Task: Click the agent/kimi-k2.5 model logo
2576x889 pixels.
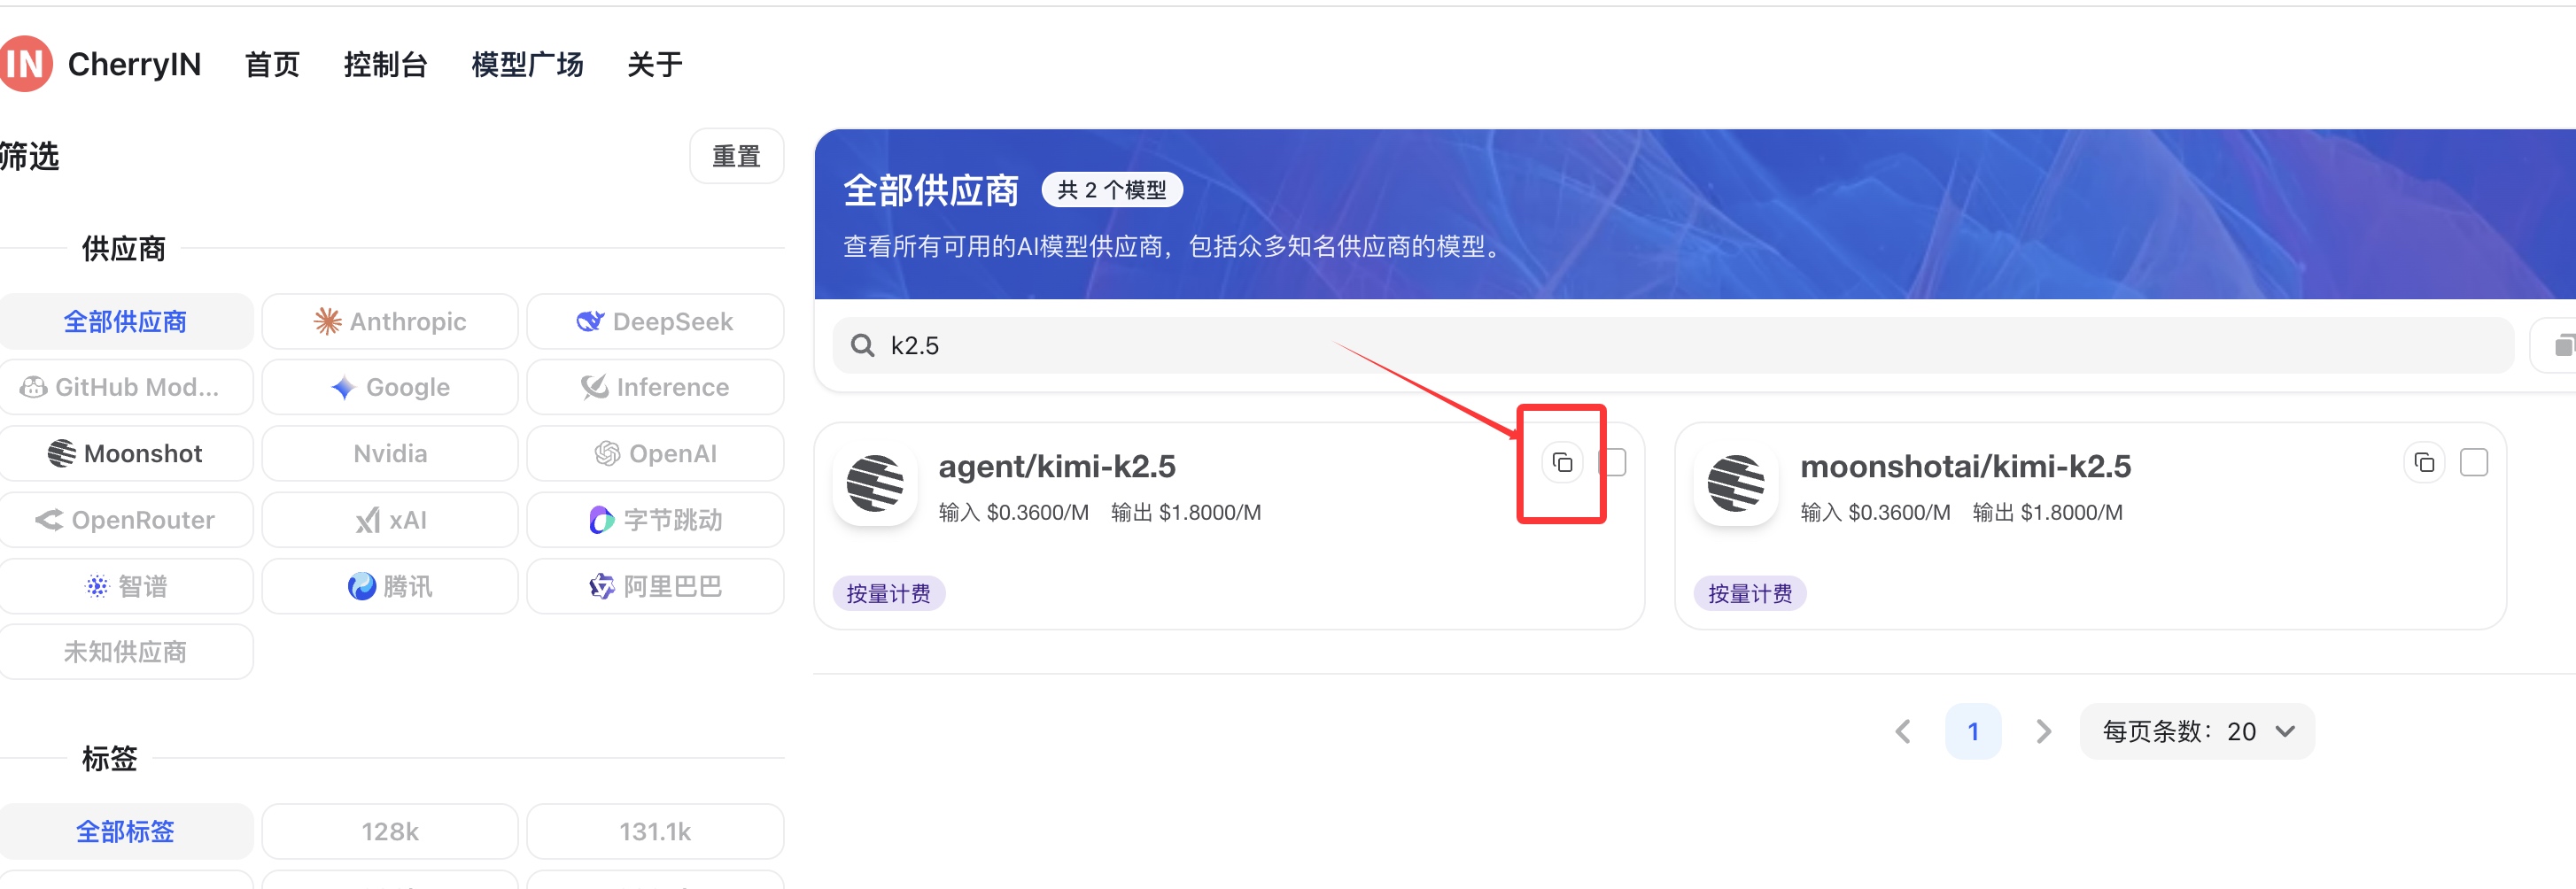Action: point(875,484)
